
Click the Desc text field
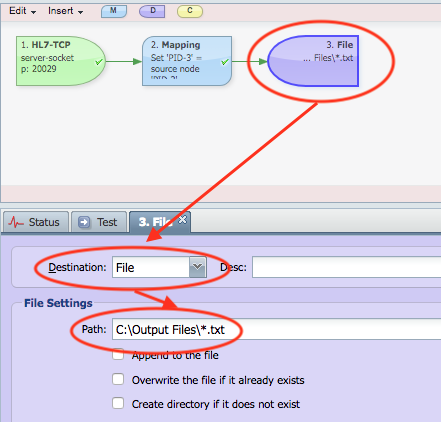click(x=346, y=267)
